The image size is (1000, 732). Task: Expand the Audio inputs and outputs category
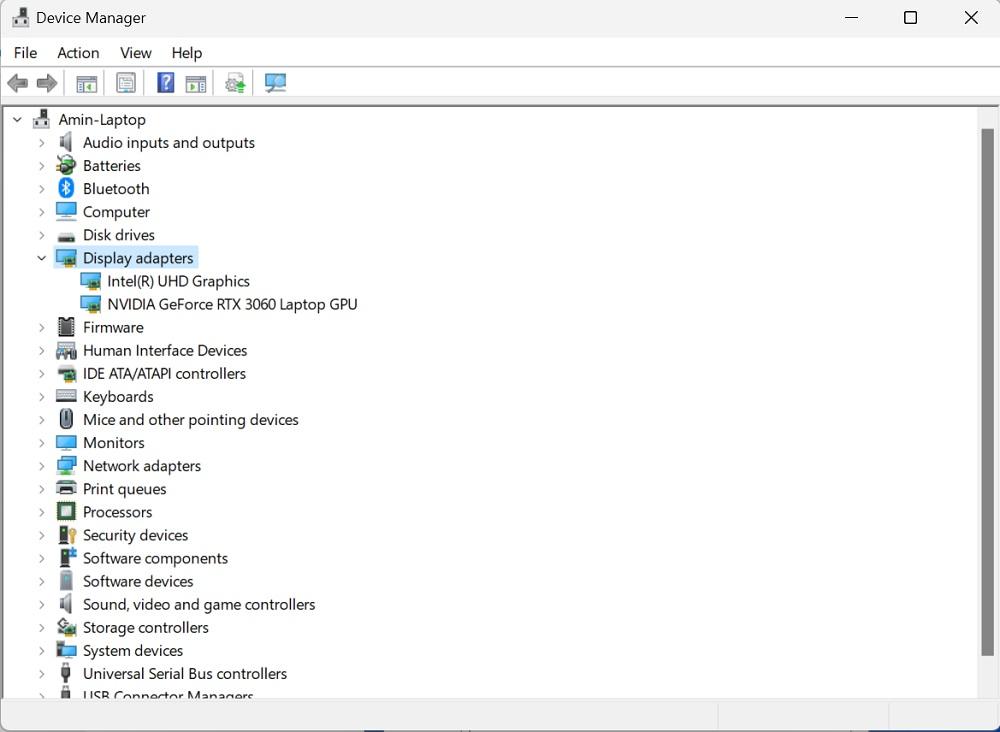pos(41,143)
